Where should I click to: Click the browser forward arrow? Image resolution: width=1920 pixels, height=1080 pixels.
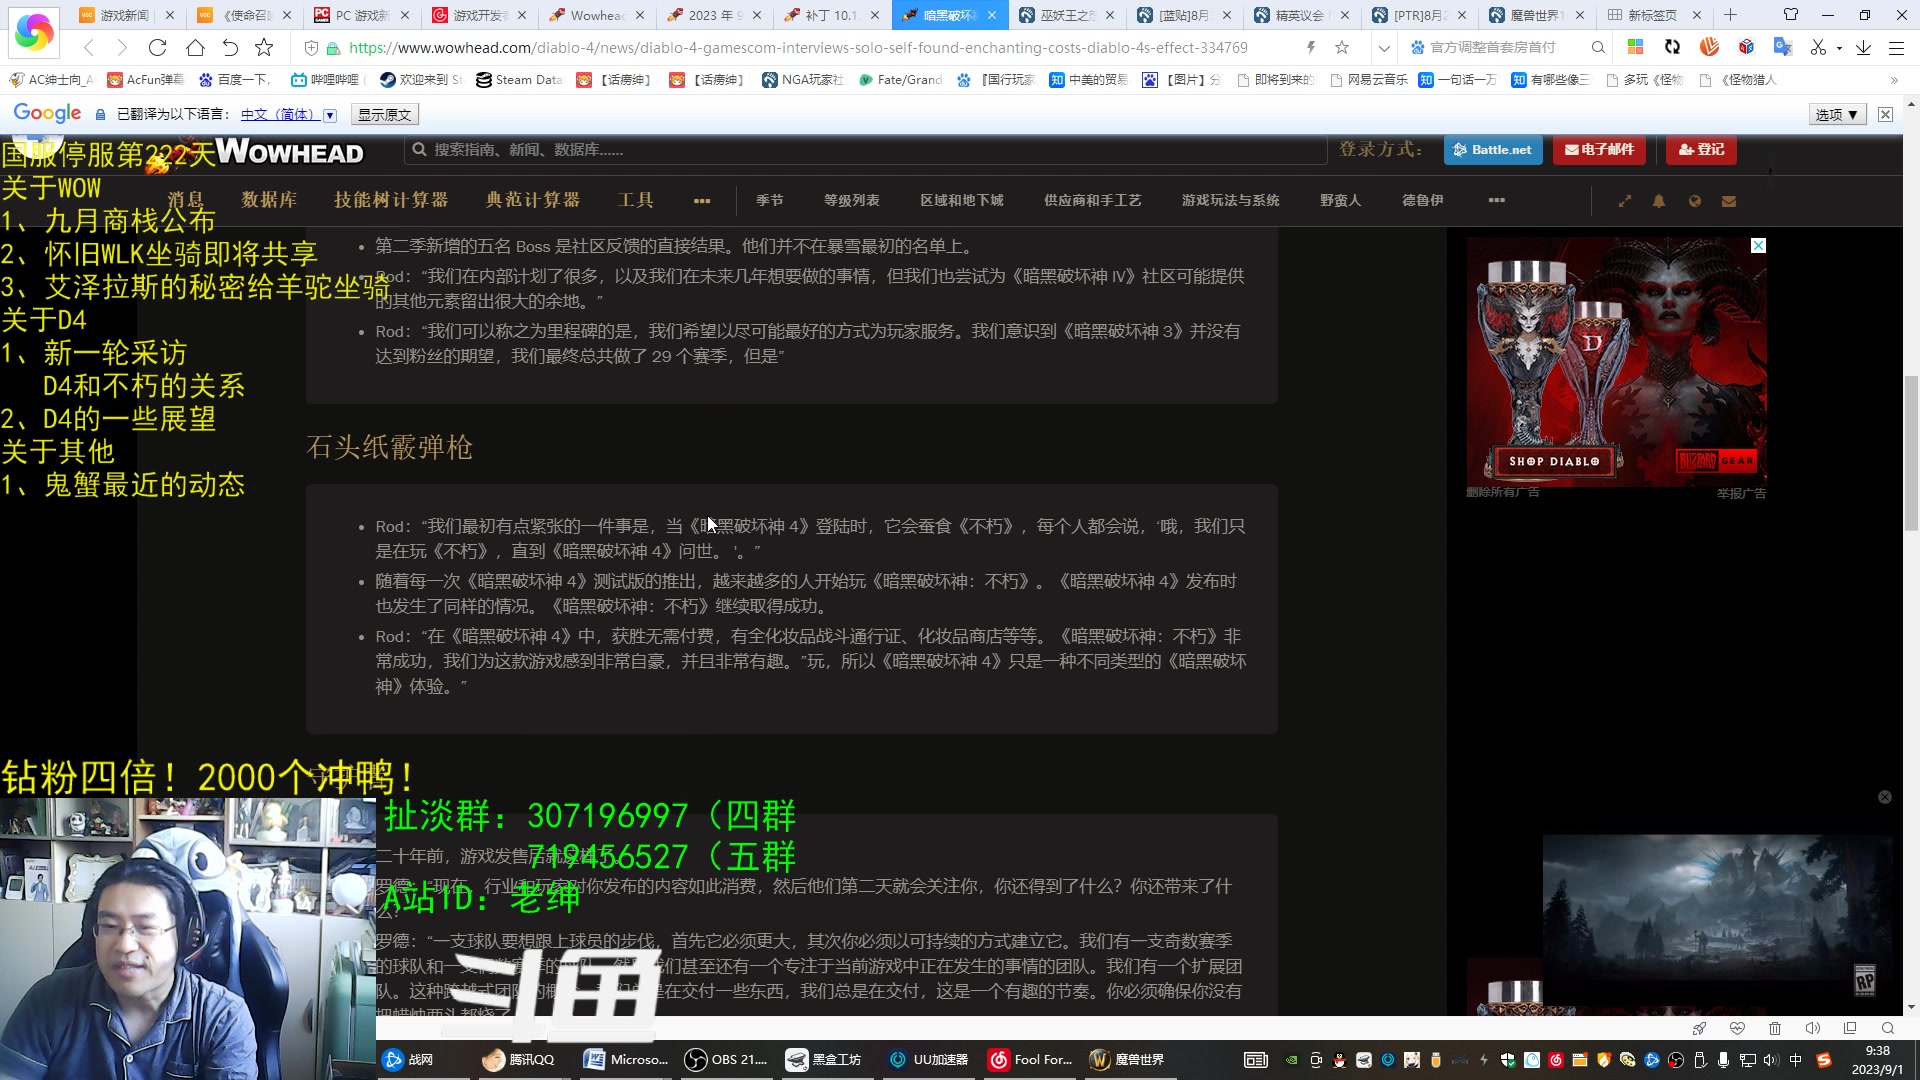[x=122, y=47]
